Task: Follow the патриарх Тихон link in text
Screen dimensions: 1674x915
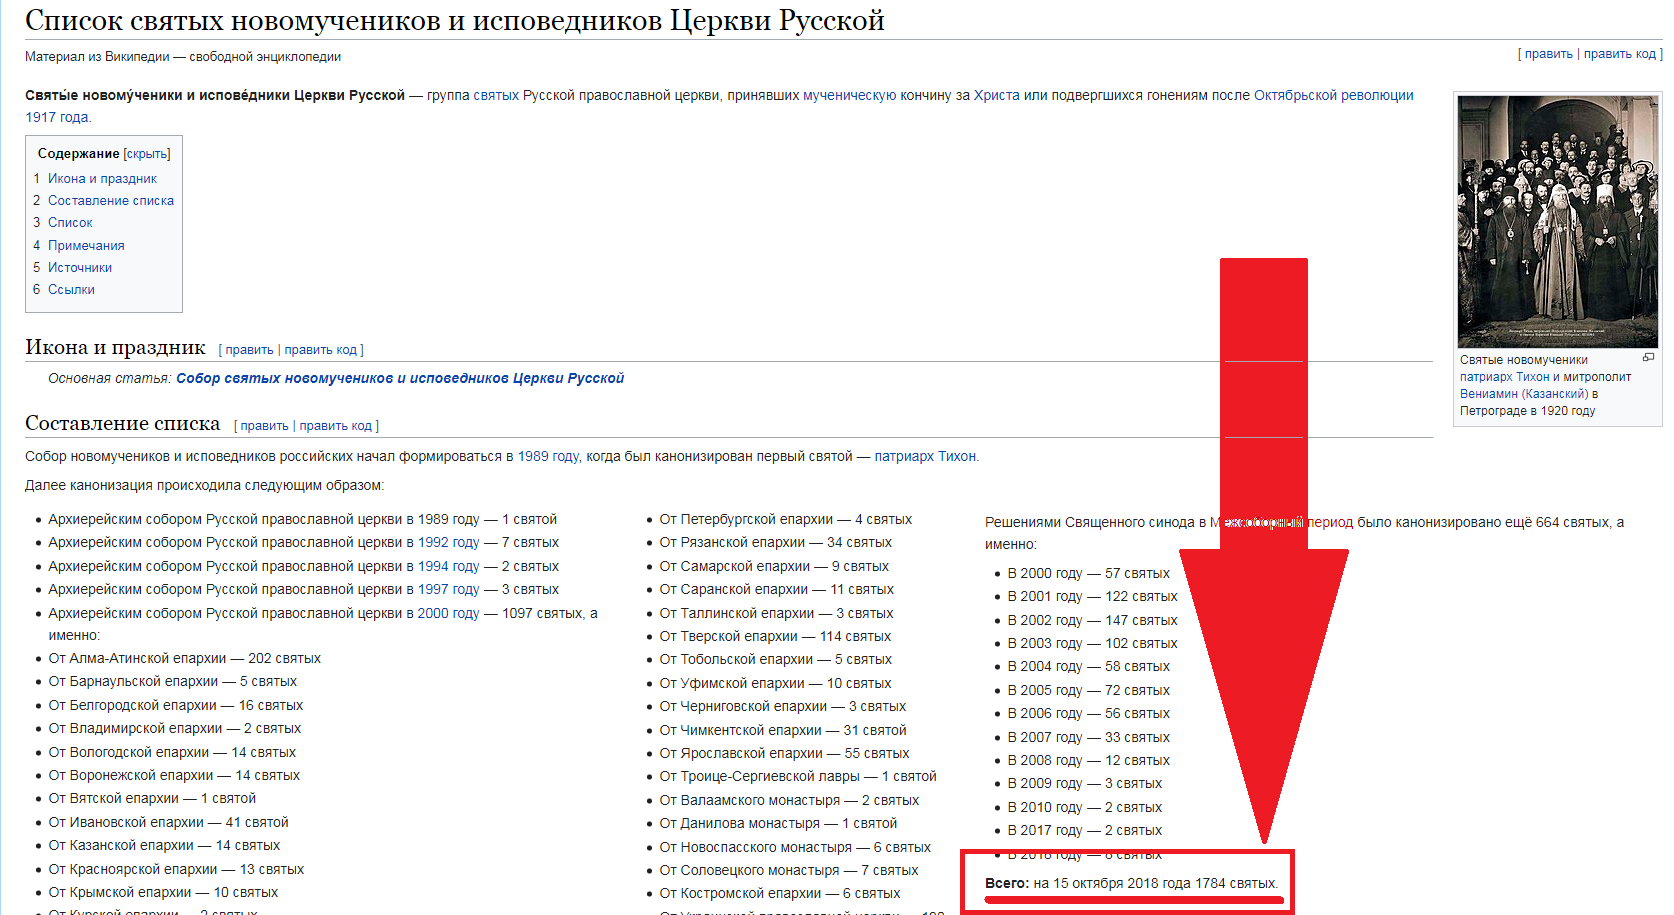Action: [x=925, y=457]
